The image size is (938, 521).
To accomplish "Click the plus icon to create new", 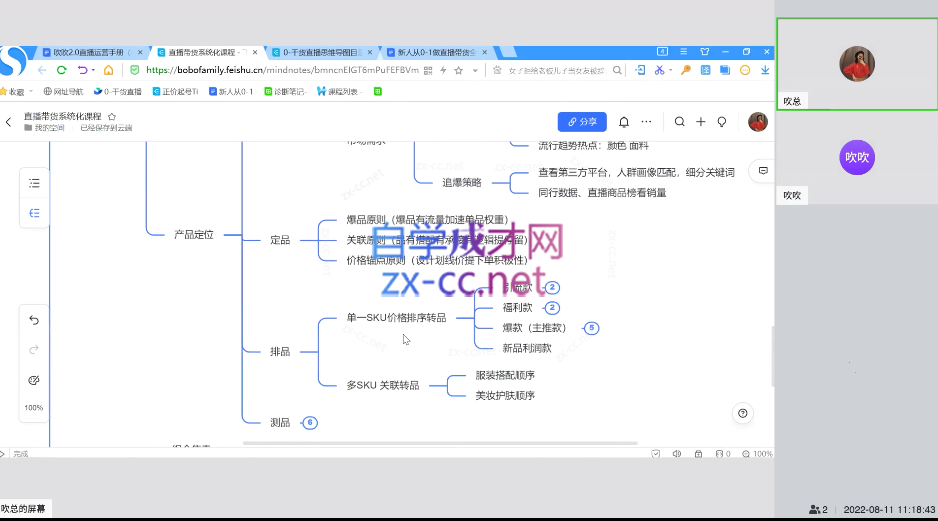I will coord(701,122).
